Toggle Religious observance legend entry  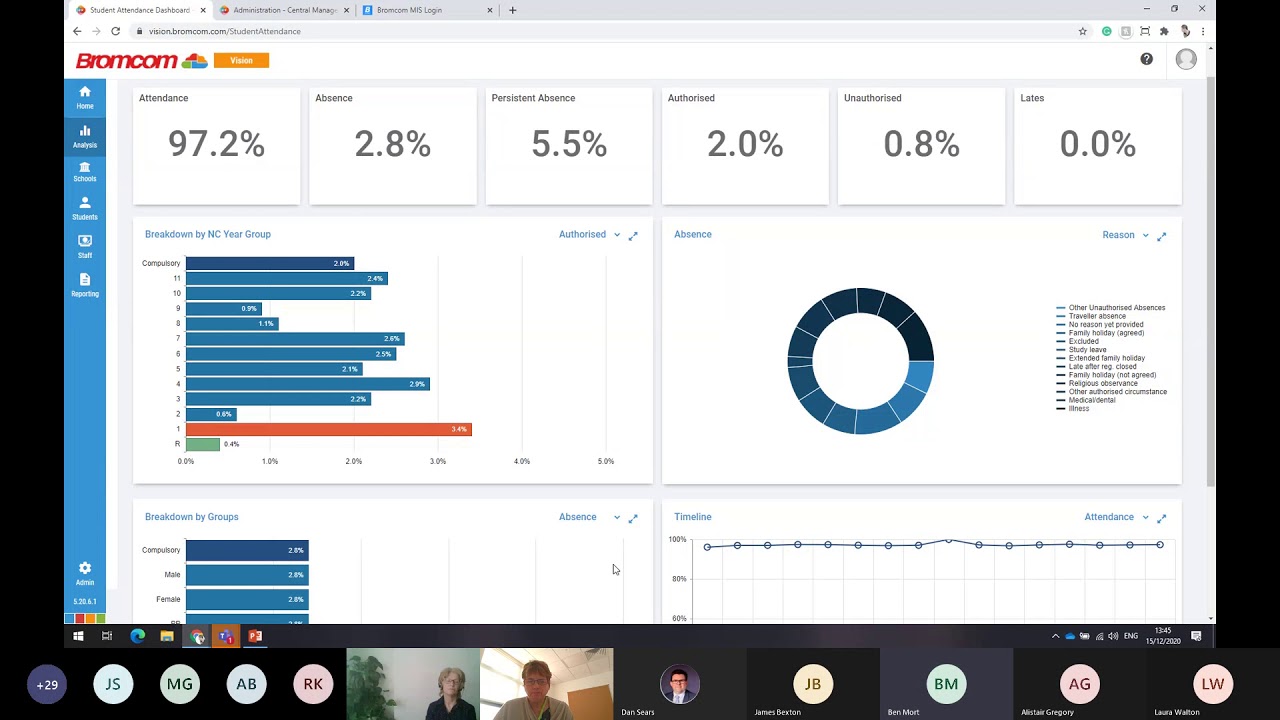[1098, 383]
